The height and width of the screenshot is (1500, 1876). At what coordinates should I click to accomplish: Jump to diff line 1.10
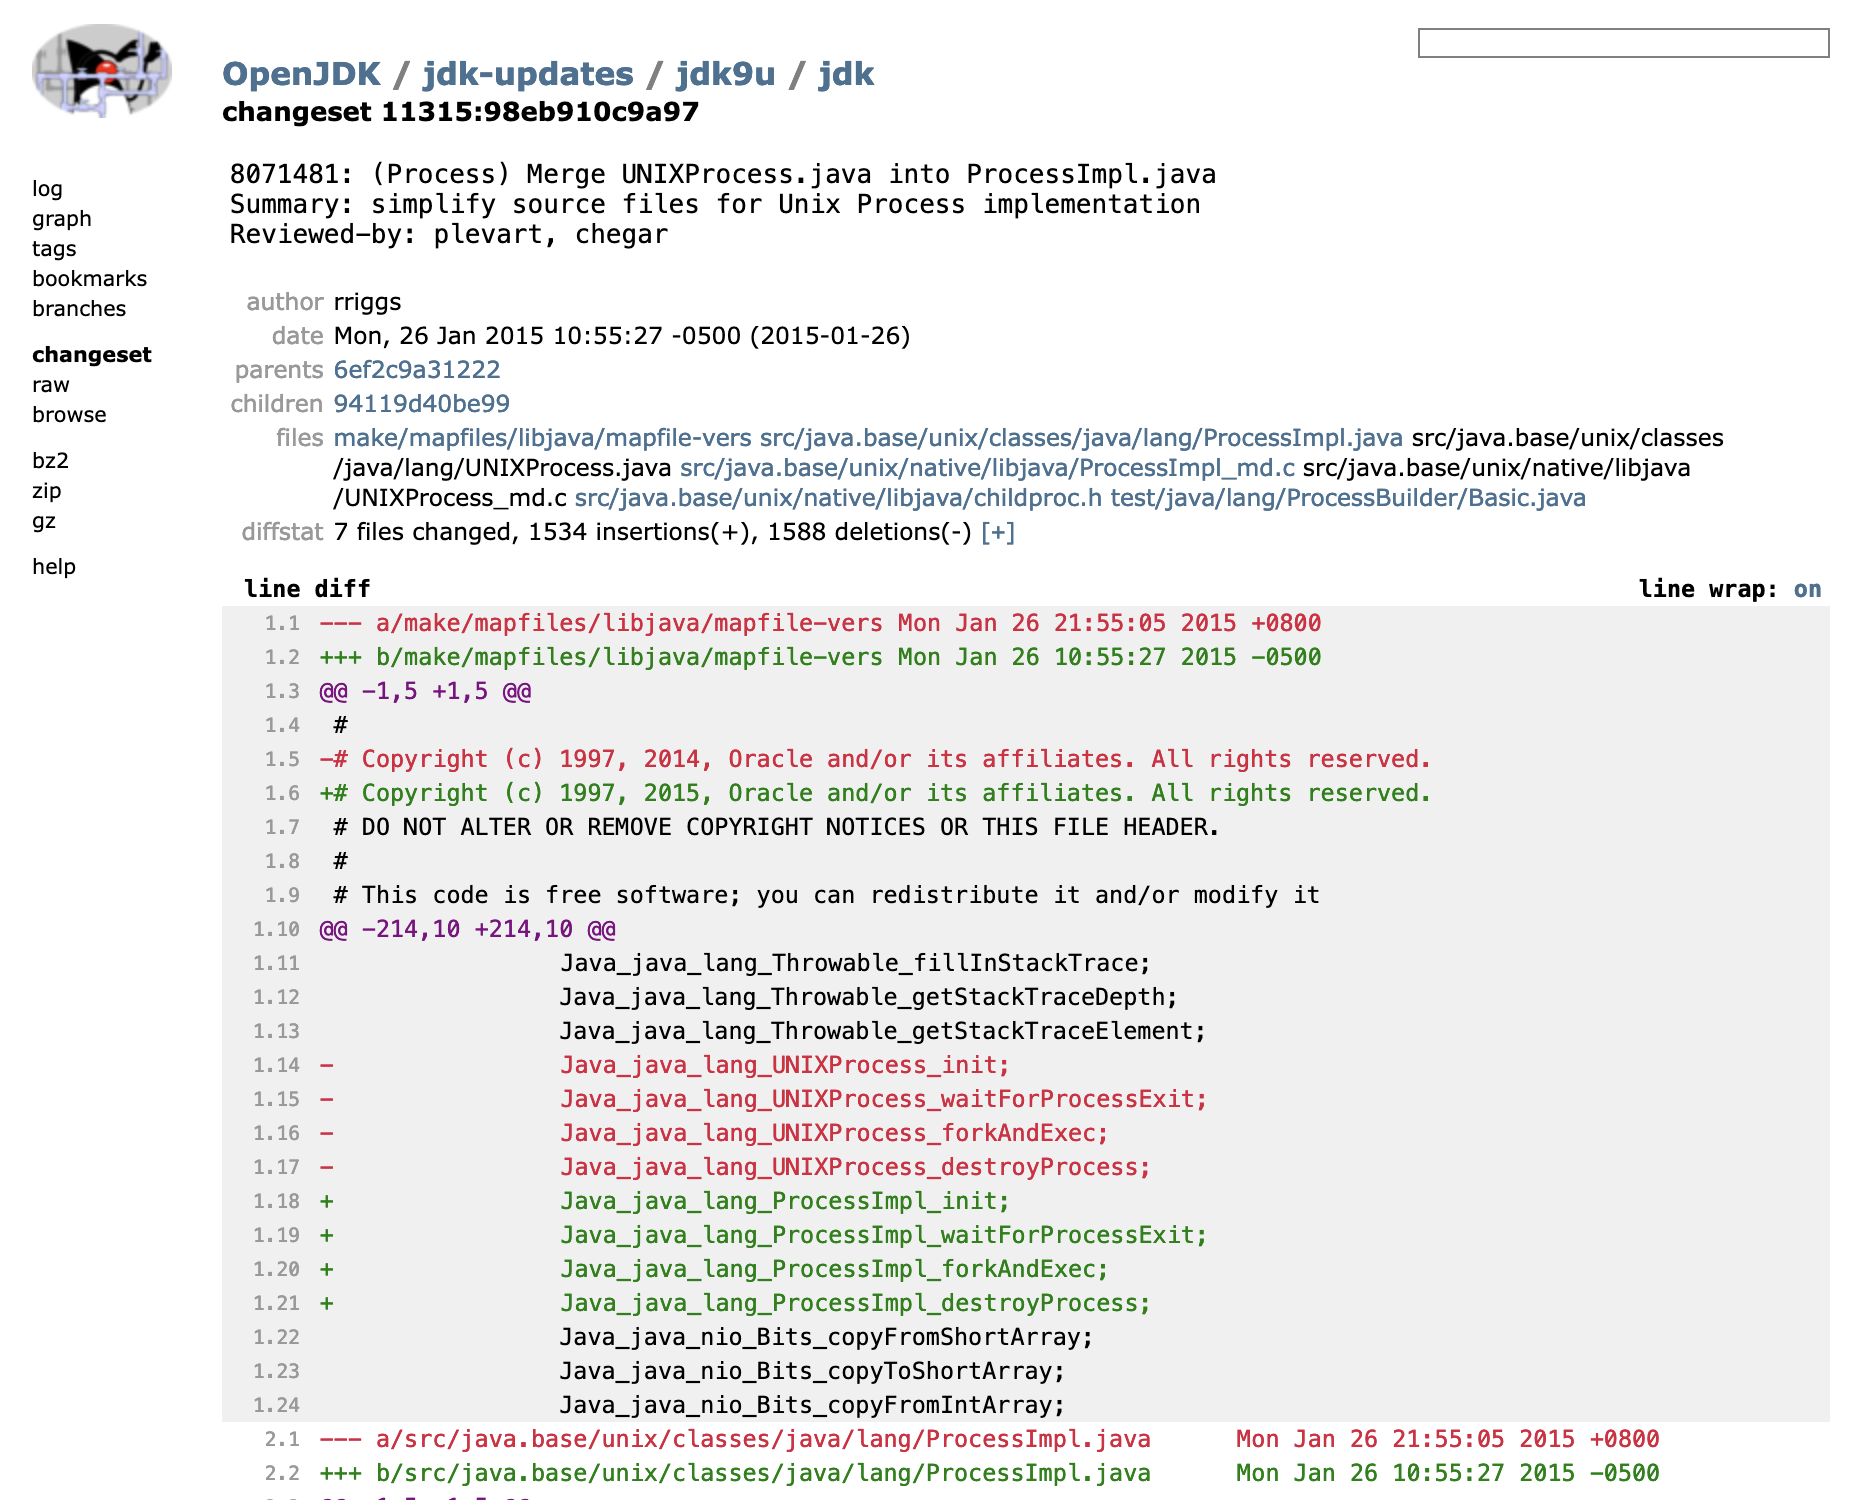pos(276,929)
